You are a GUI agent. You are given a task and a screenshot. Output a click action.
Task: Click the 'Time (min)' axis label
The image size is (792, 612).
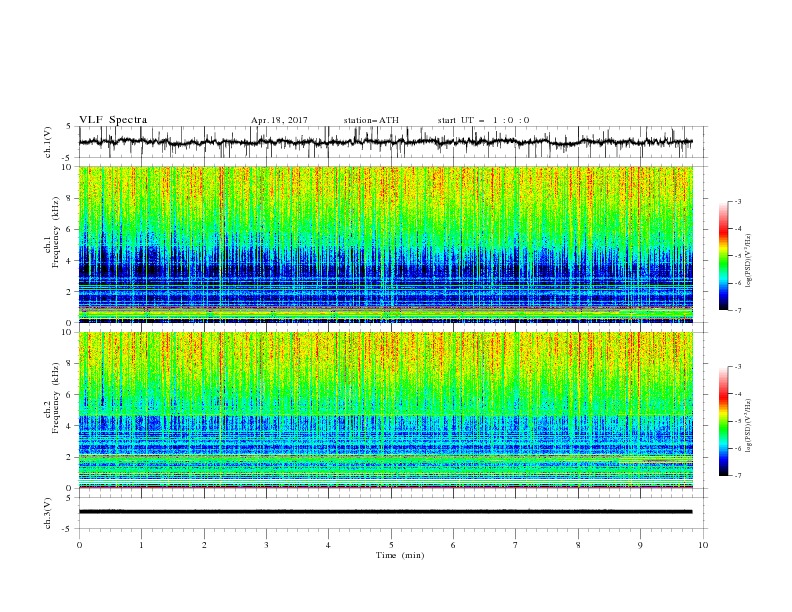coord(400,555)
